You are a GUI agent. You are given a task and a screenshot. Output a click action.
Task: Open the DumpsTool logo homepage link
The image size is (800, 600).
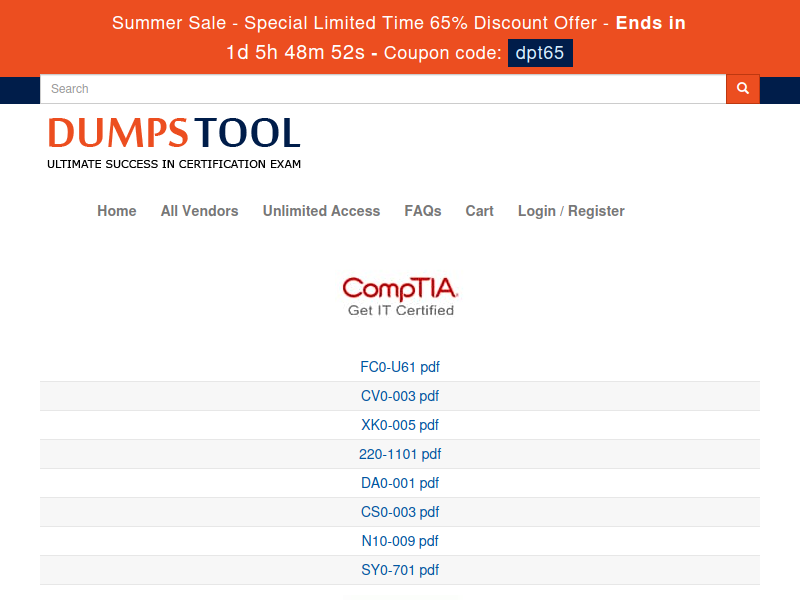174,143
